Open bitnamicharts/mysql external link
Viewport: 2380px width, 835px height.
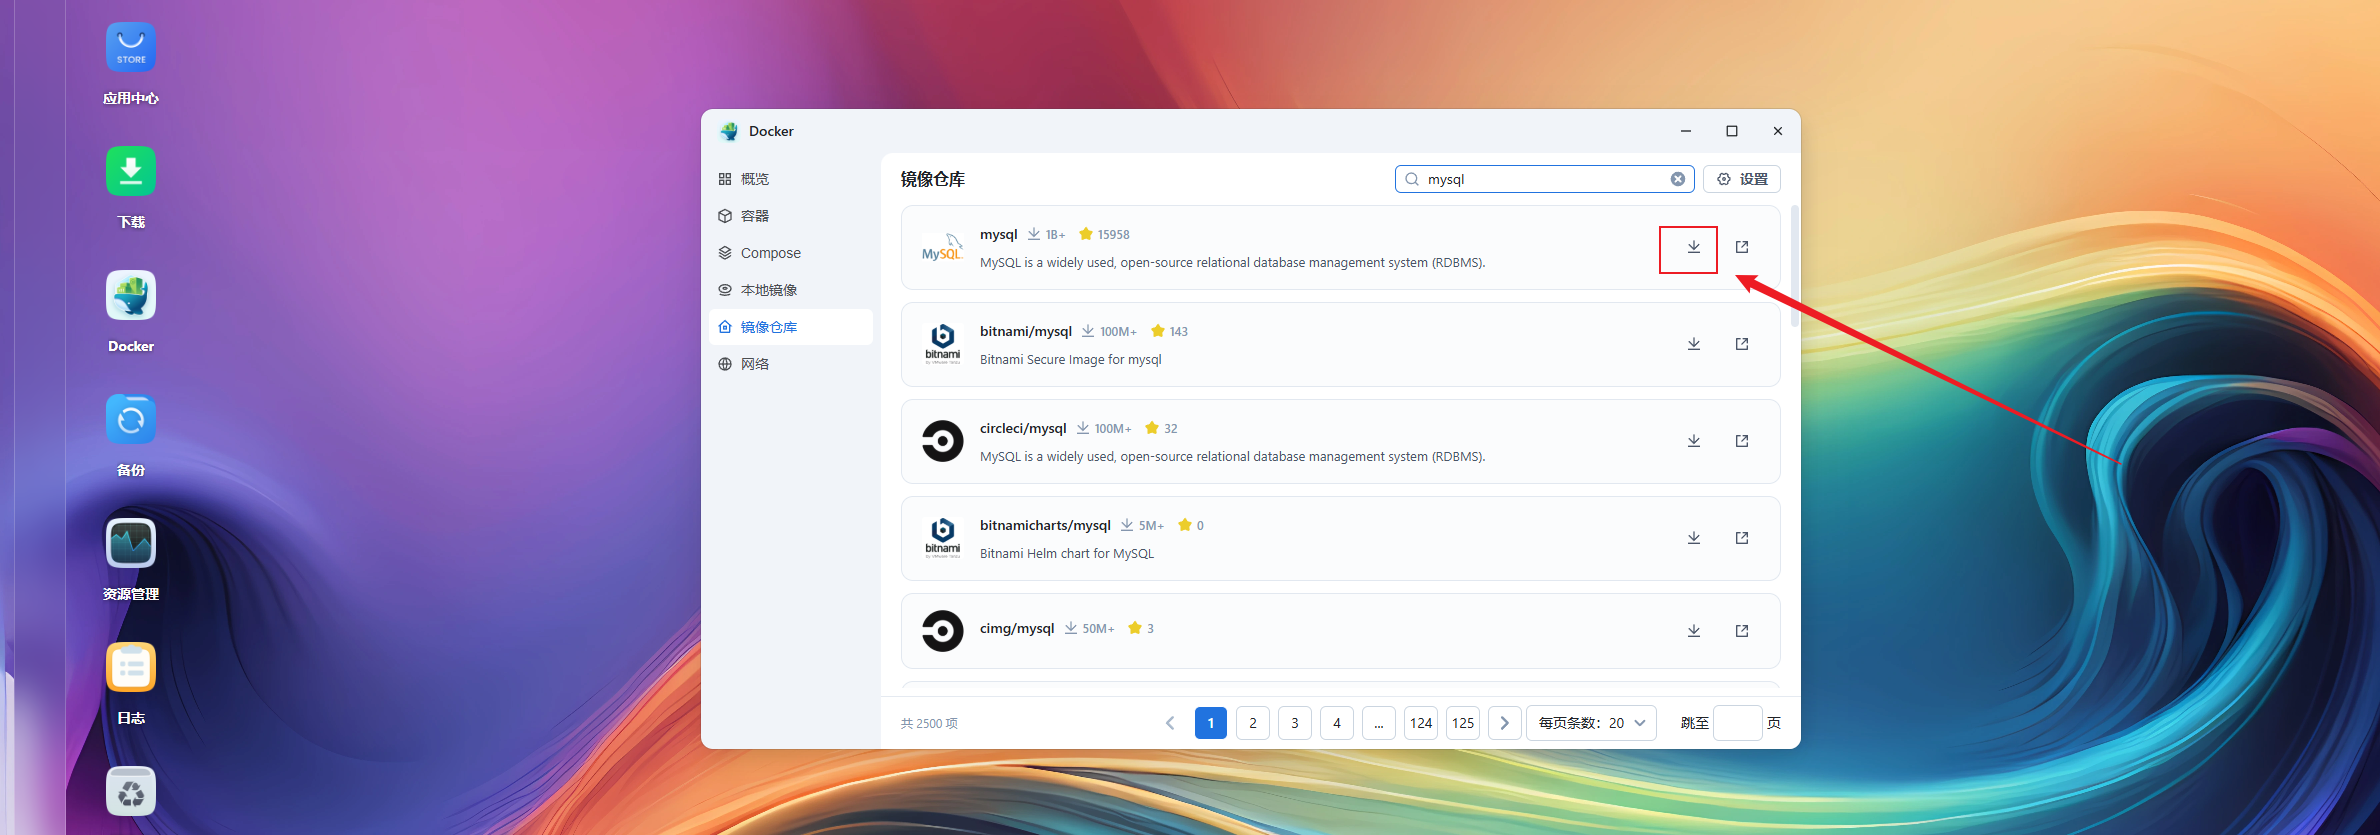[x=1742, y=538]
